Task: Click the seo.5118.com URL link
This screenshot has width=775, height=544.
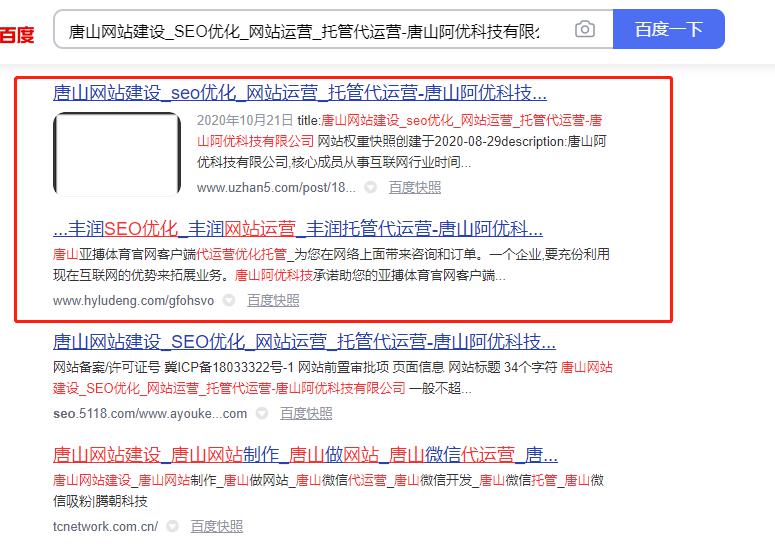Action: pyautogui.click(x=150, y=413)
